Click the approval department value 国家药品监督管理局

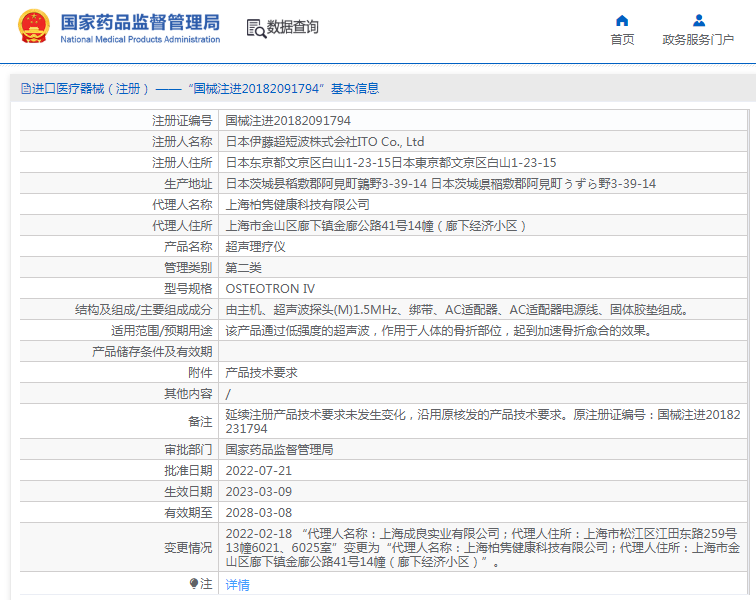(279, 450)
